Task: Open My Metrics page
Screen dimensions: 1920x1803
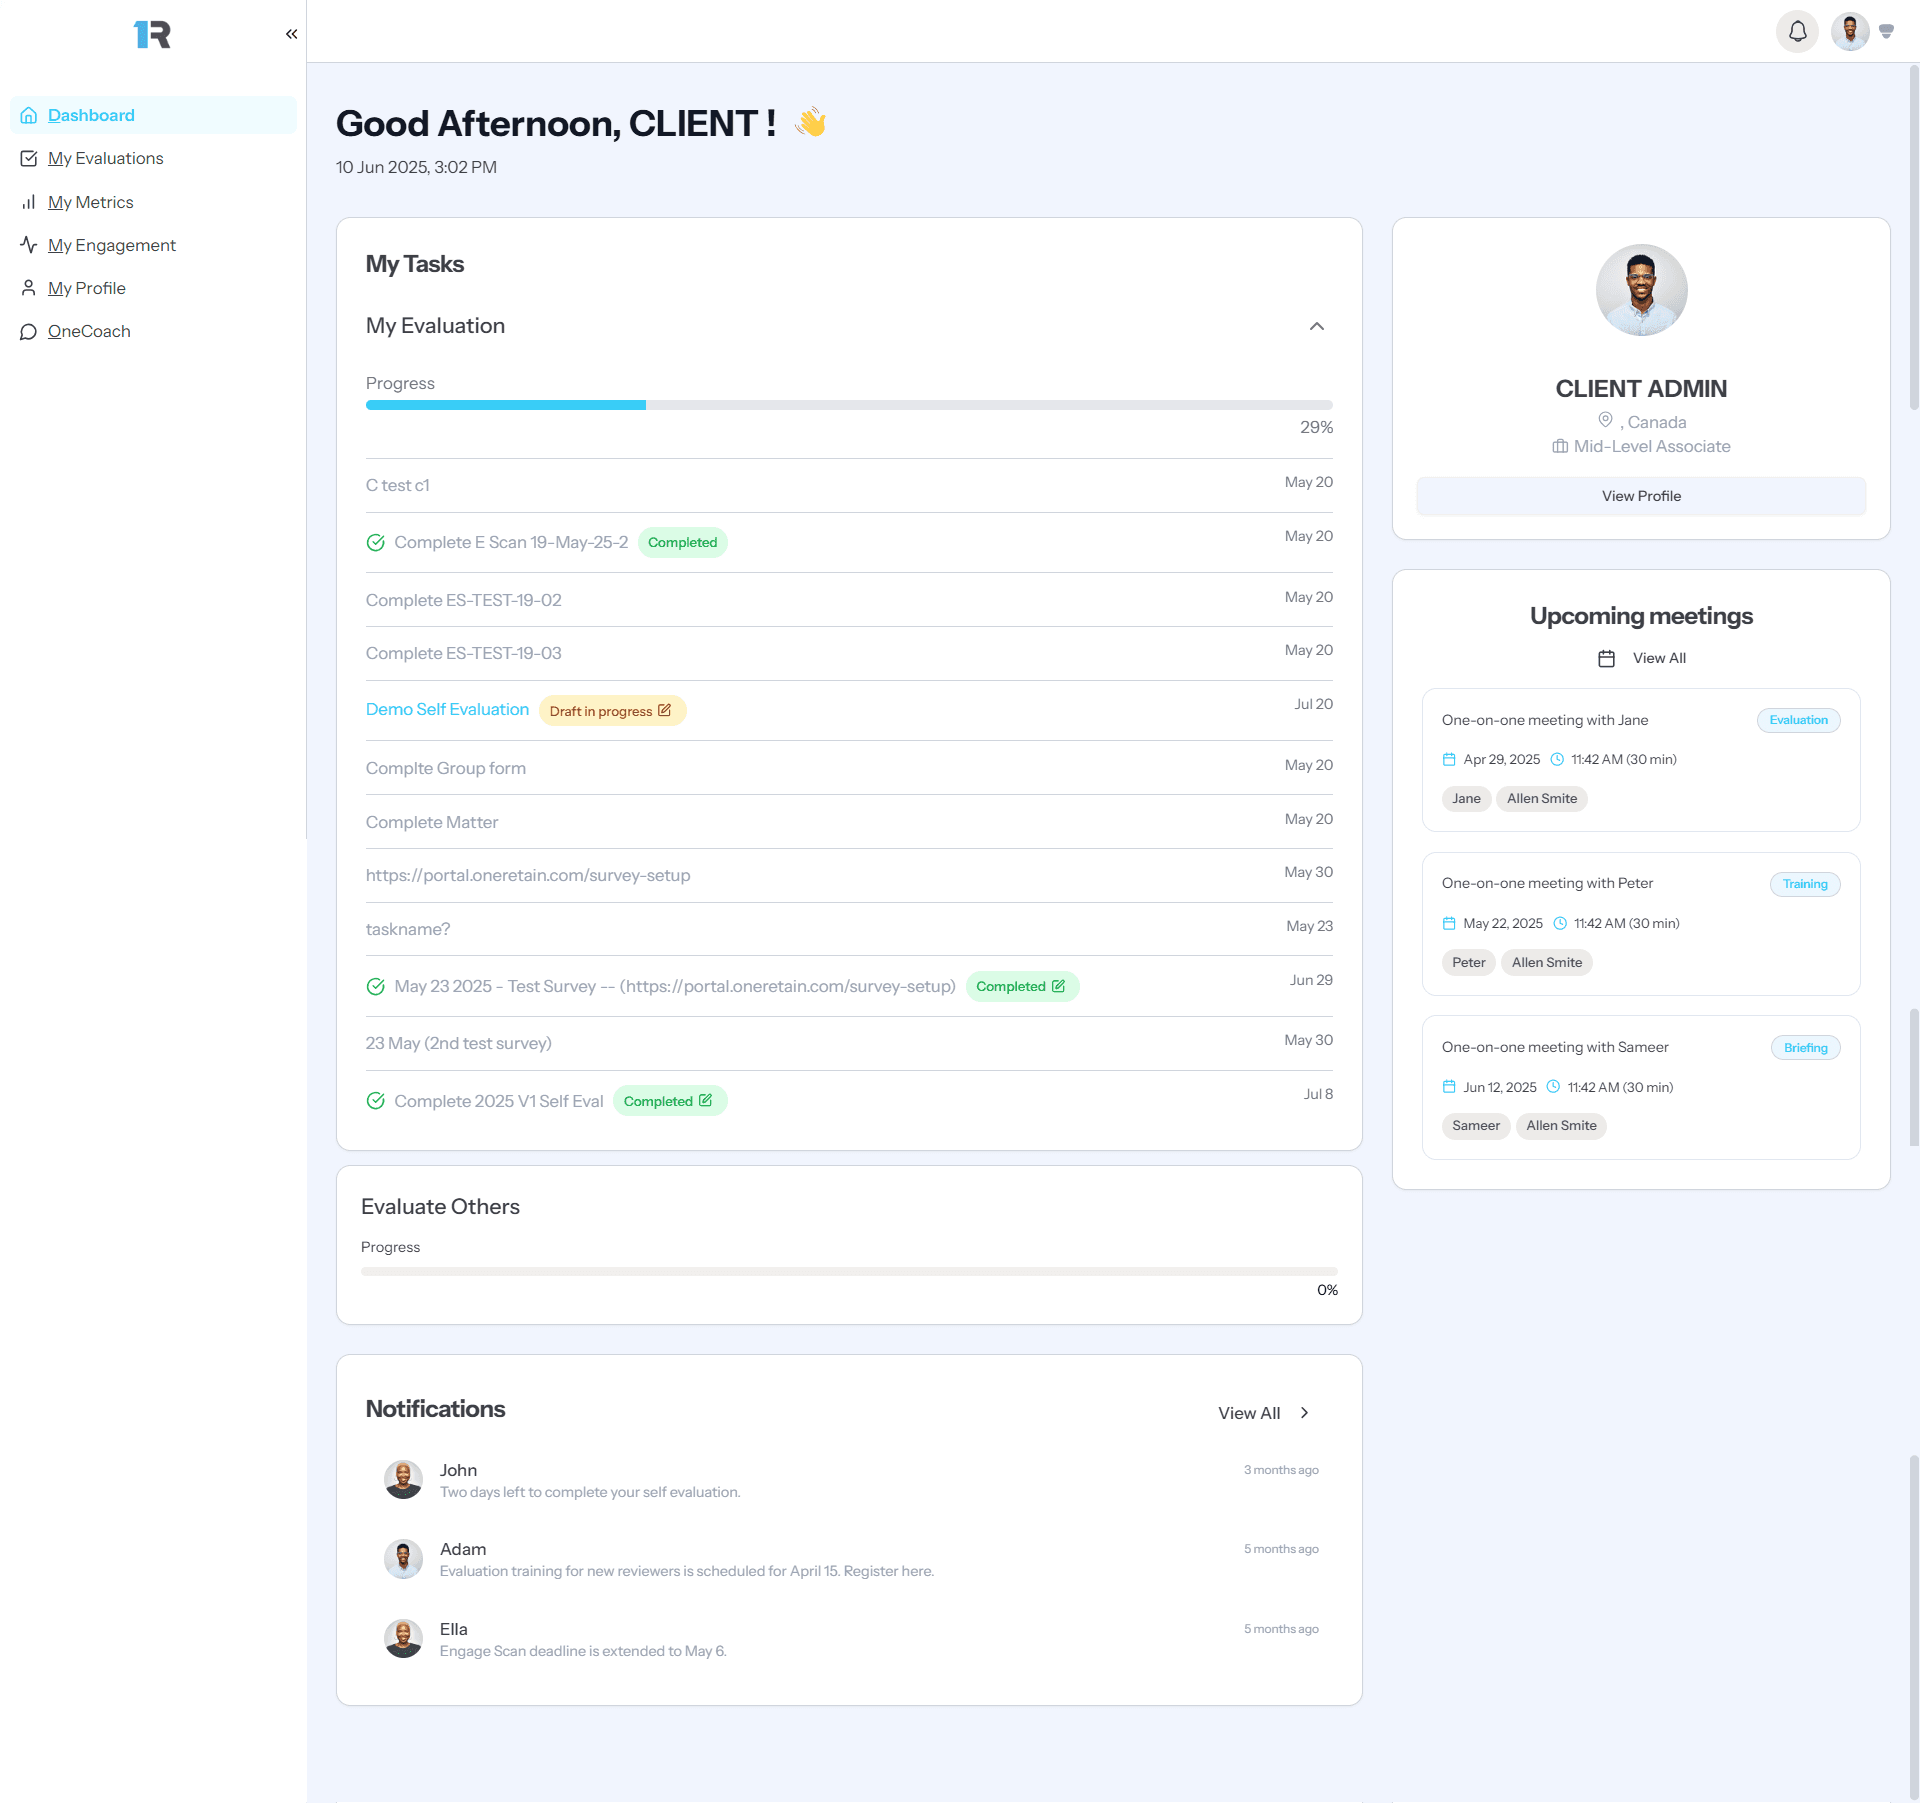Action: coord(90,202)
